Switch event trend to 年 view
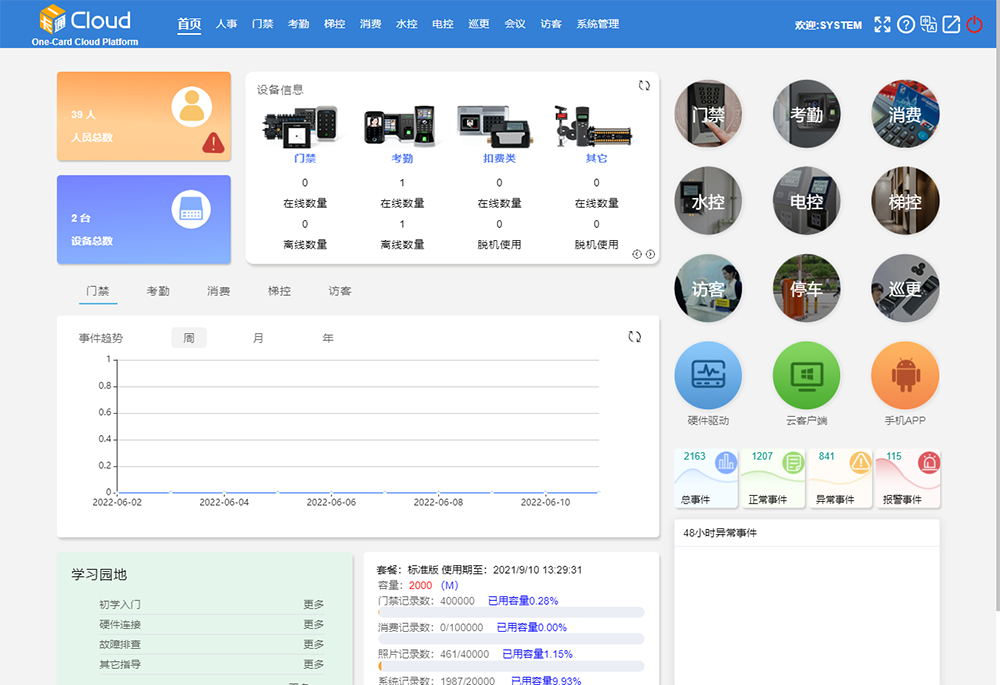This screenshot has width=1000, height=685. (x=328, y=338)
